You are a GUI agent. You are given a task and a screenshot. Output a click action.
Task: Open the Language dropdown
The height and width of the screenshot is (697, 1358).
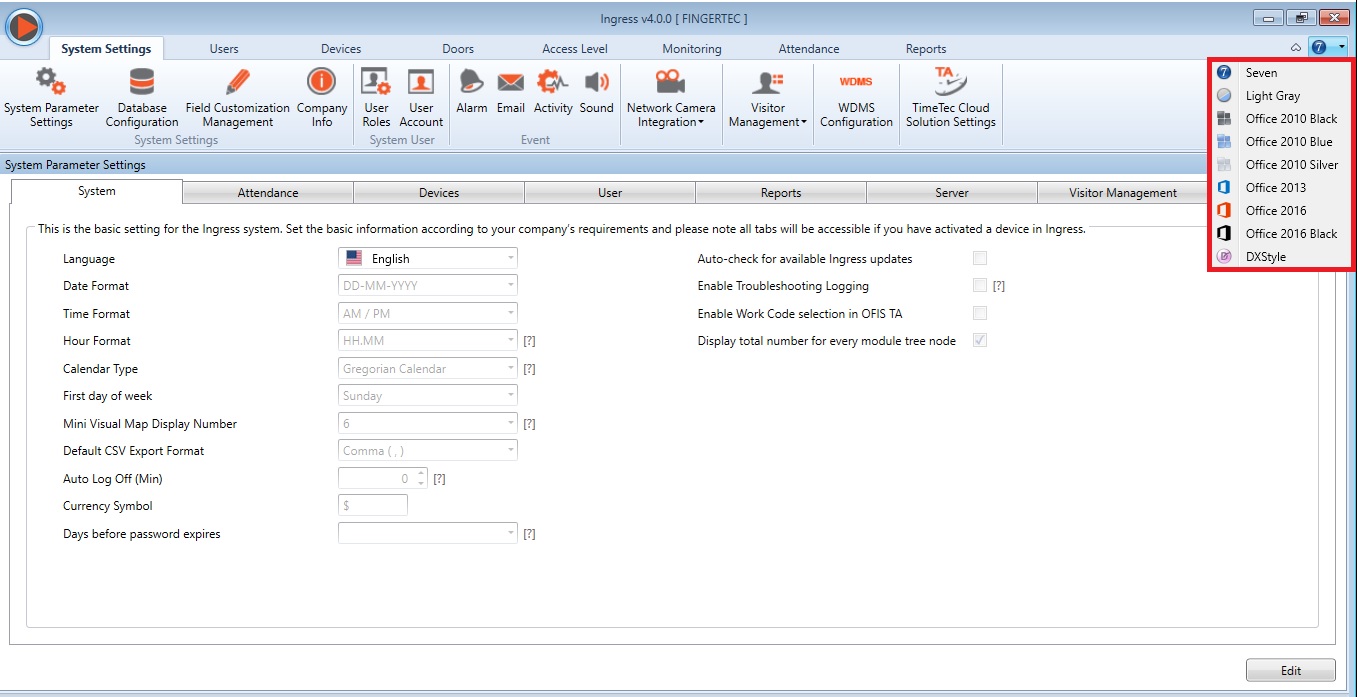click(x=428, y=258)
